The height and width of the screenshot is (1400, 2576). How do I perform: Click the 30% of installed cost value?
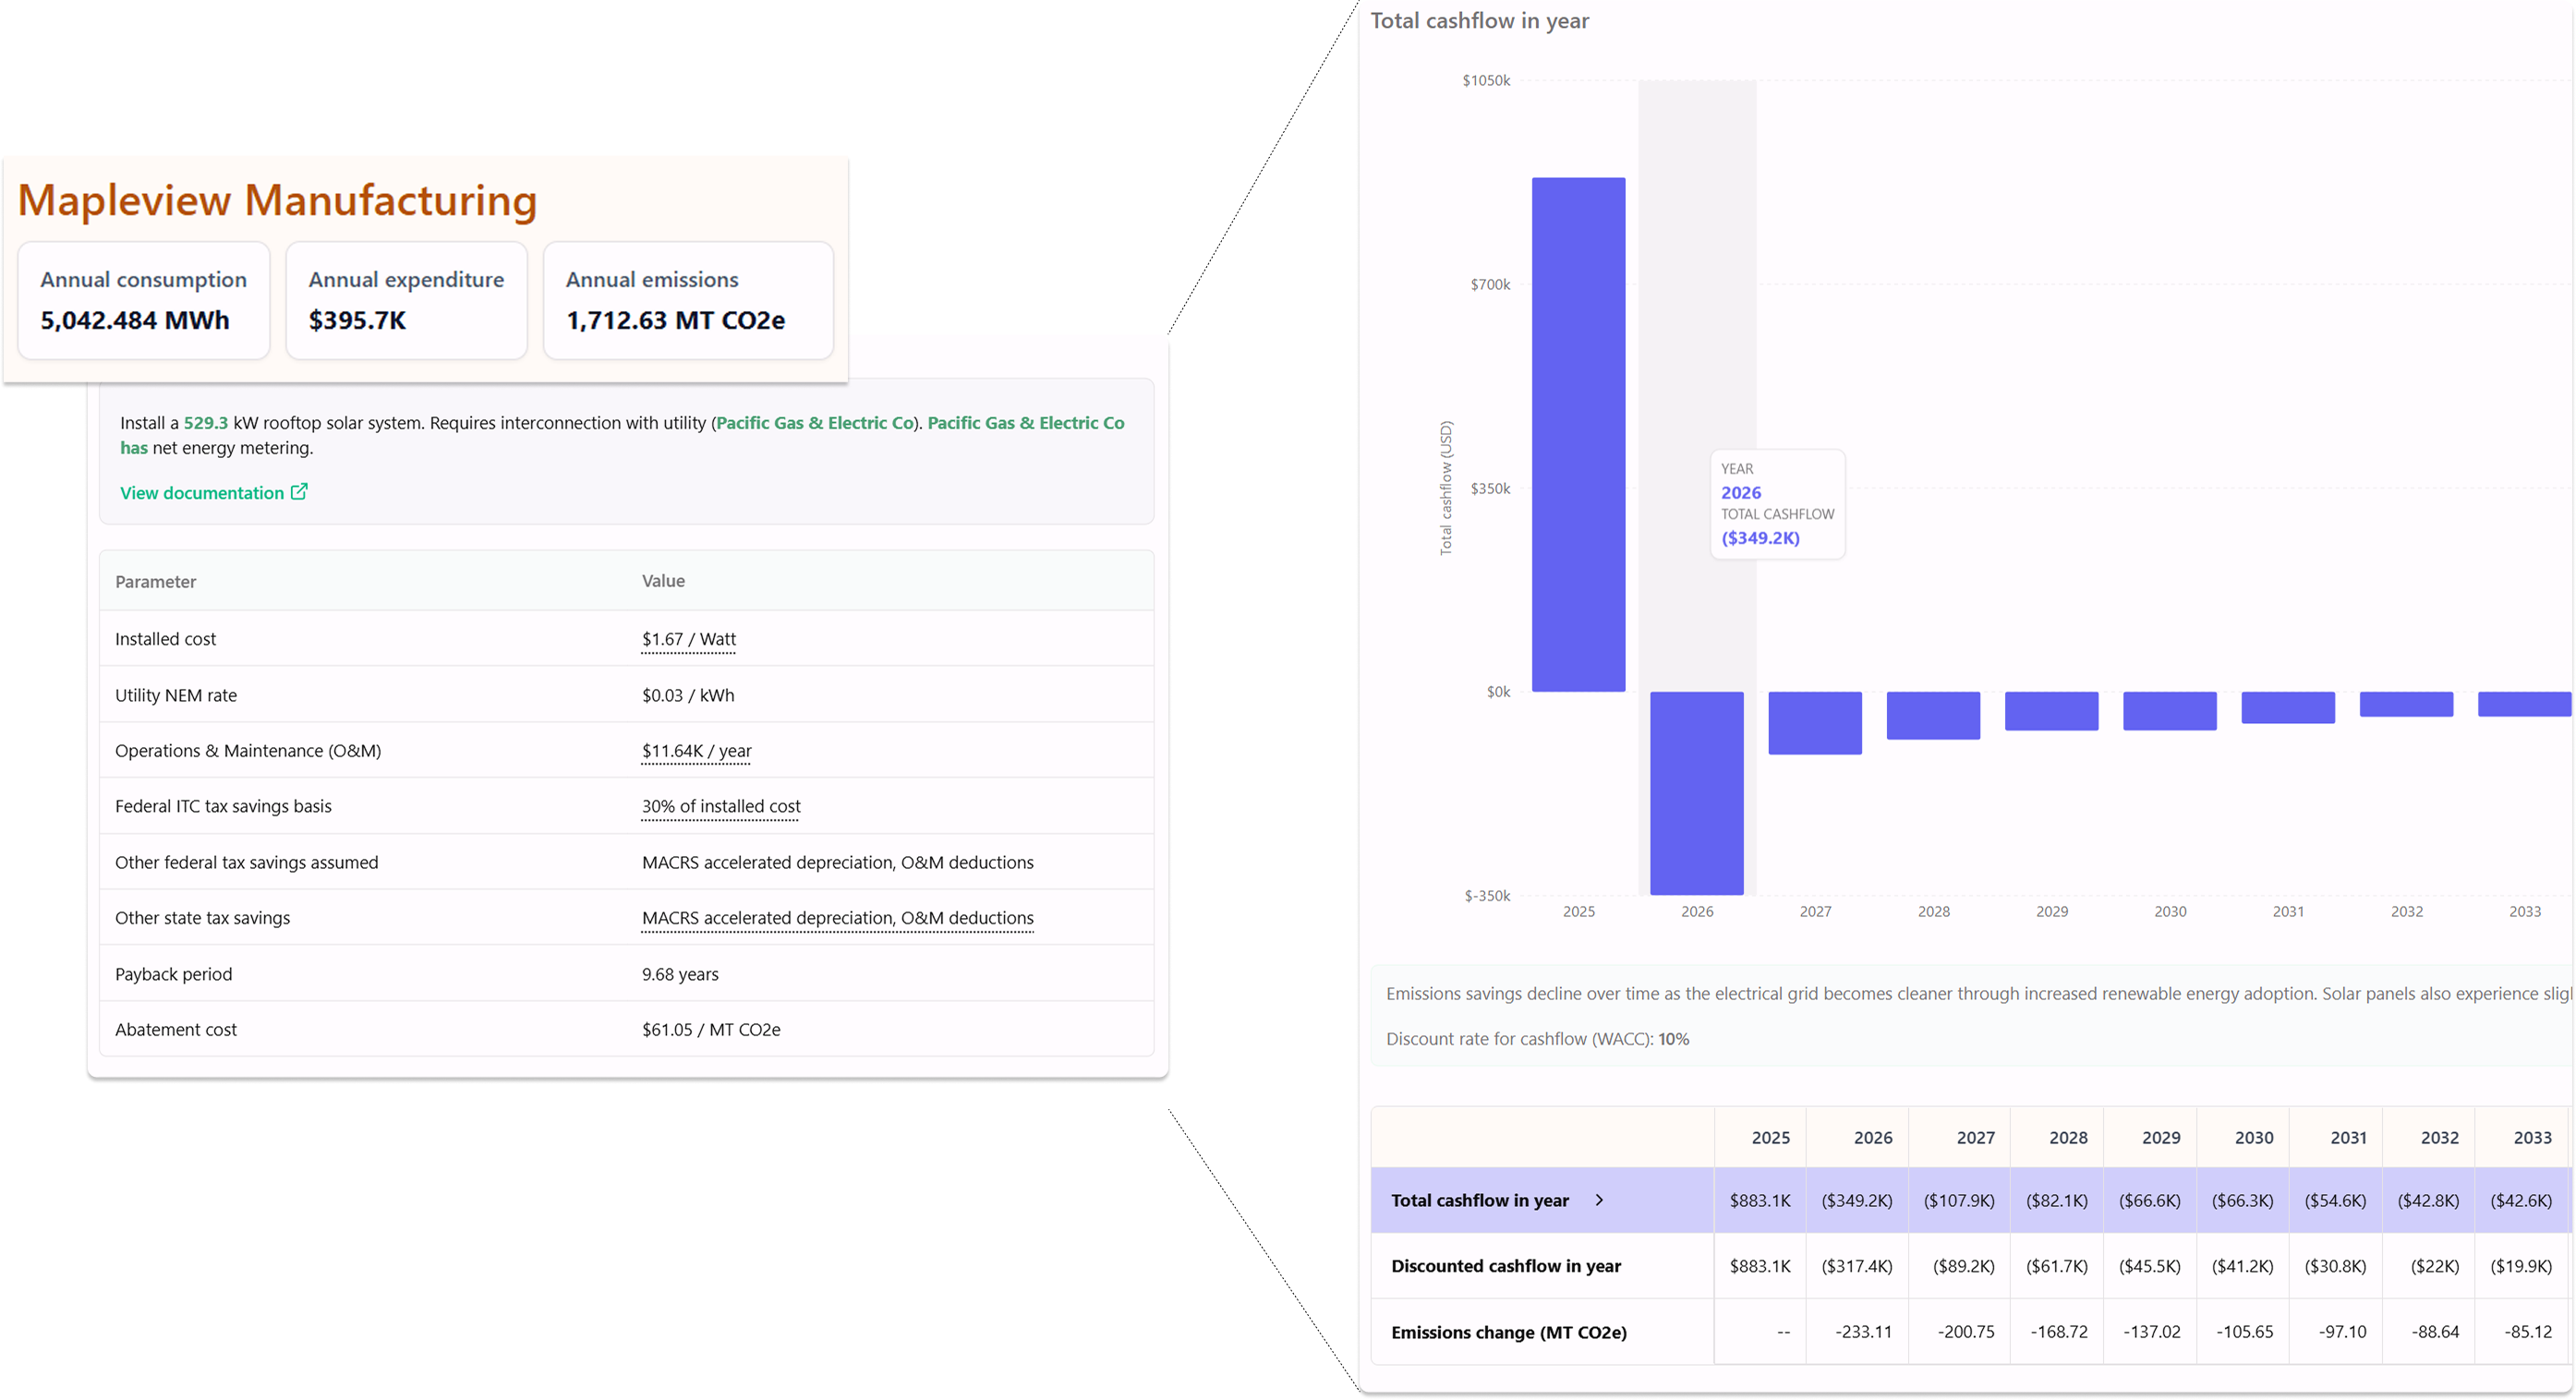[x=720, y=806]
